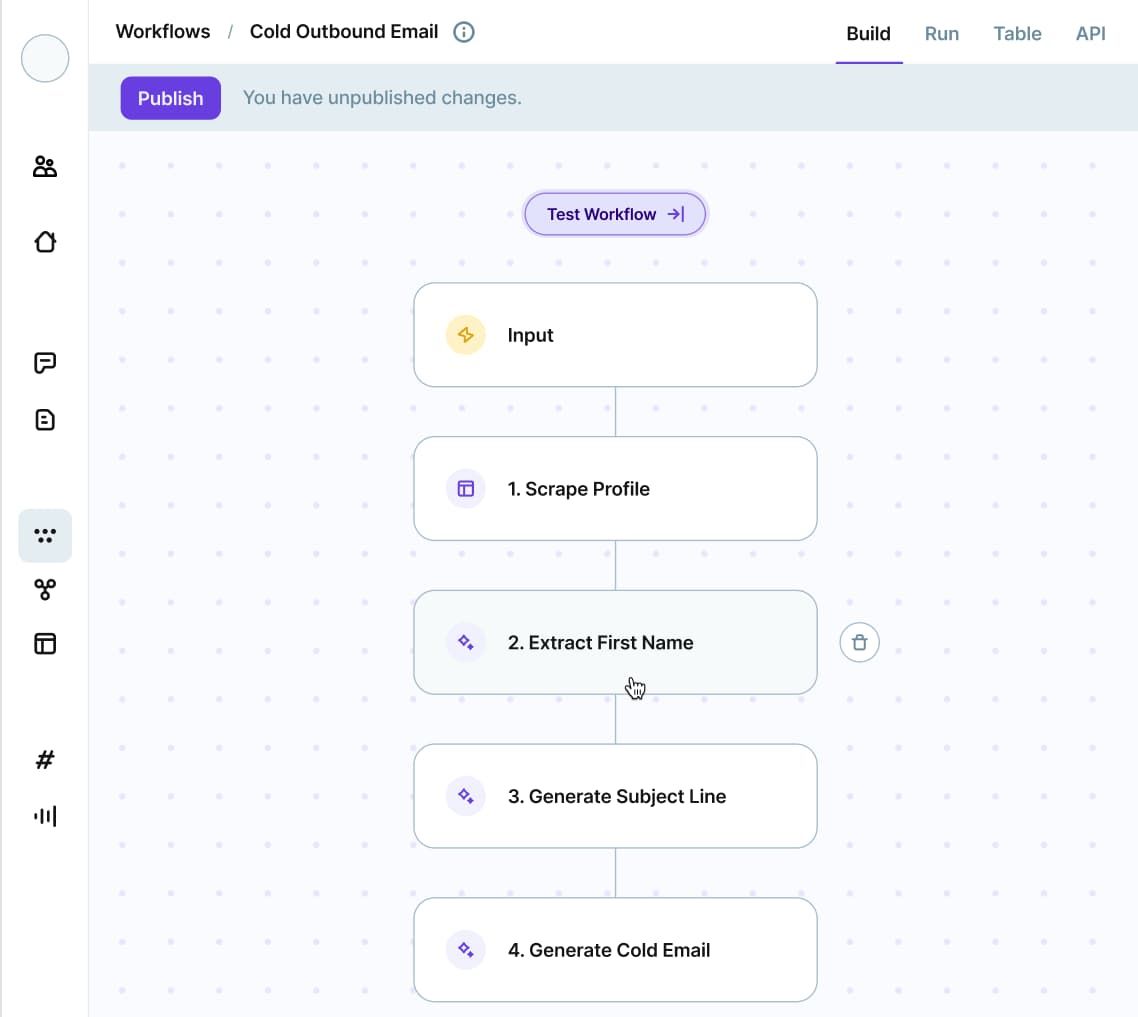
Task: Click the info icon beside Cold Outbound Email
Action: click(x=464, y=32)
